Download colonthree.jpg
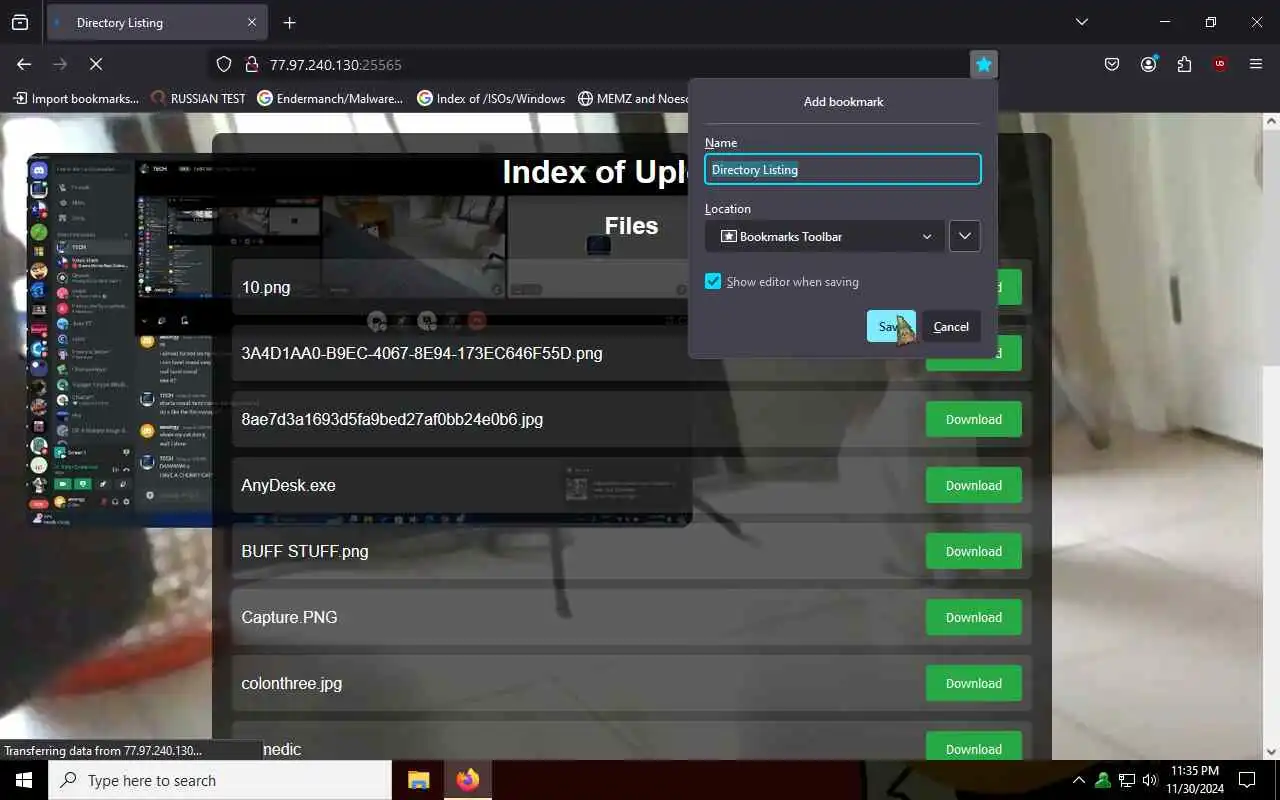Viewport: 1280px width, 800px height. tap(974, 683)
